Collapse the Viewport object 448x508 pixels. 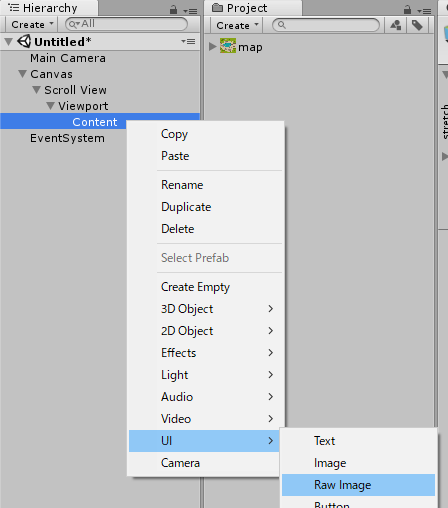point(50,106)
